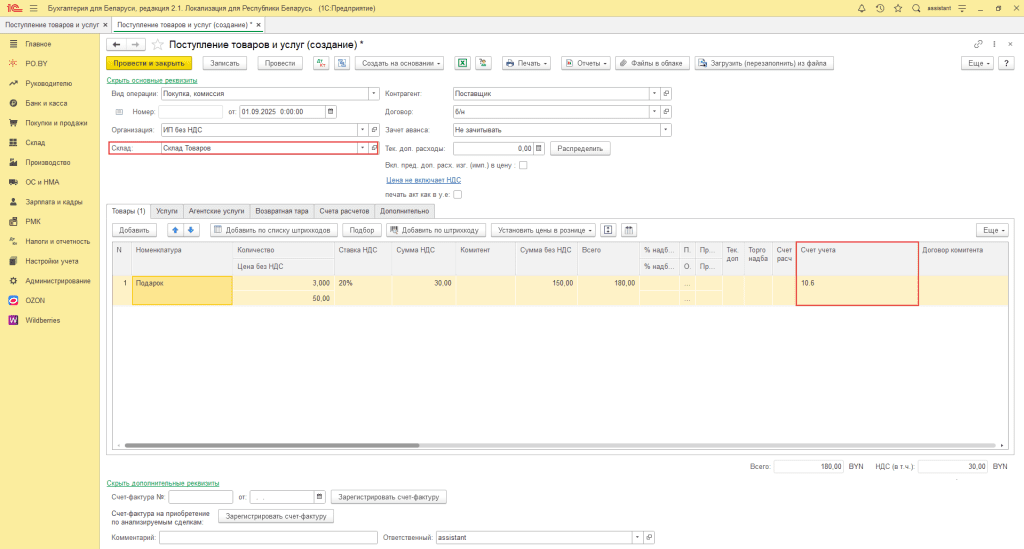Expand Ответственный dropdown arrow
Viewport: 1024px width, 549px height.
pyautogui.click(x=637, y=537)
